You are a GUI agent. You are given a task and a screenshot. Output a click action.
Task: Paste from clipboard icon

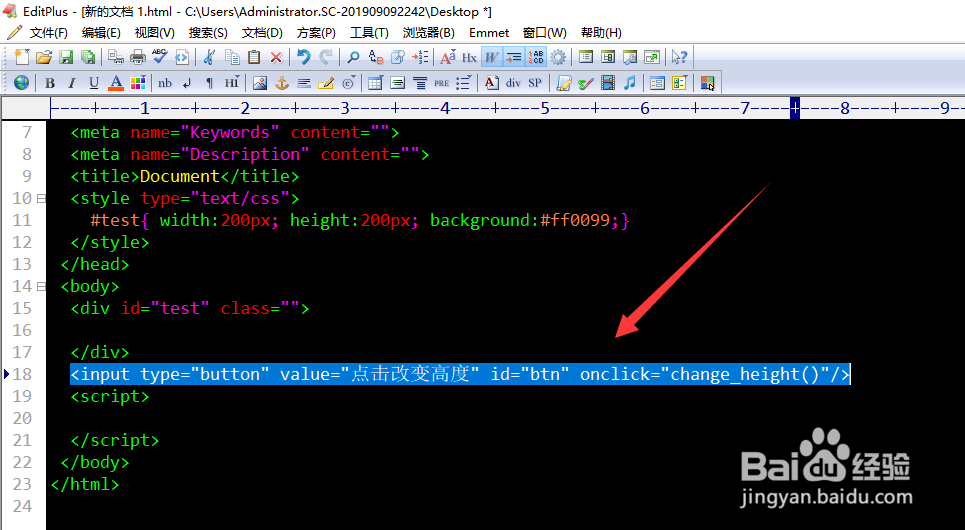pos(254,57)
